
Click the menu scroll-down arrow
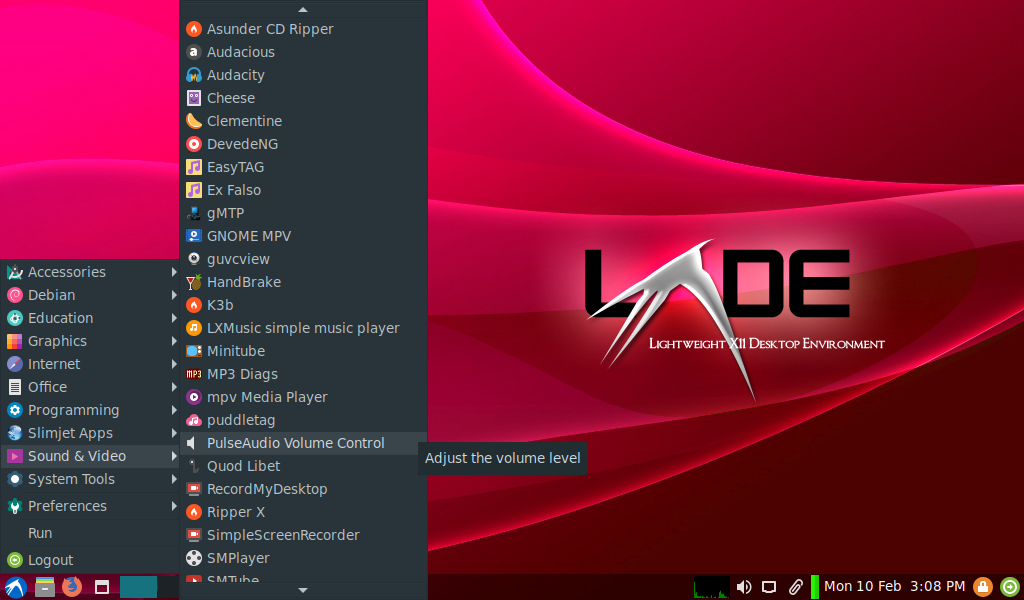303,590
